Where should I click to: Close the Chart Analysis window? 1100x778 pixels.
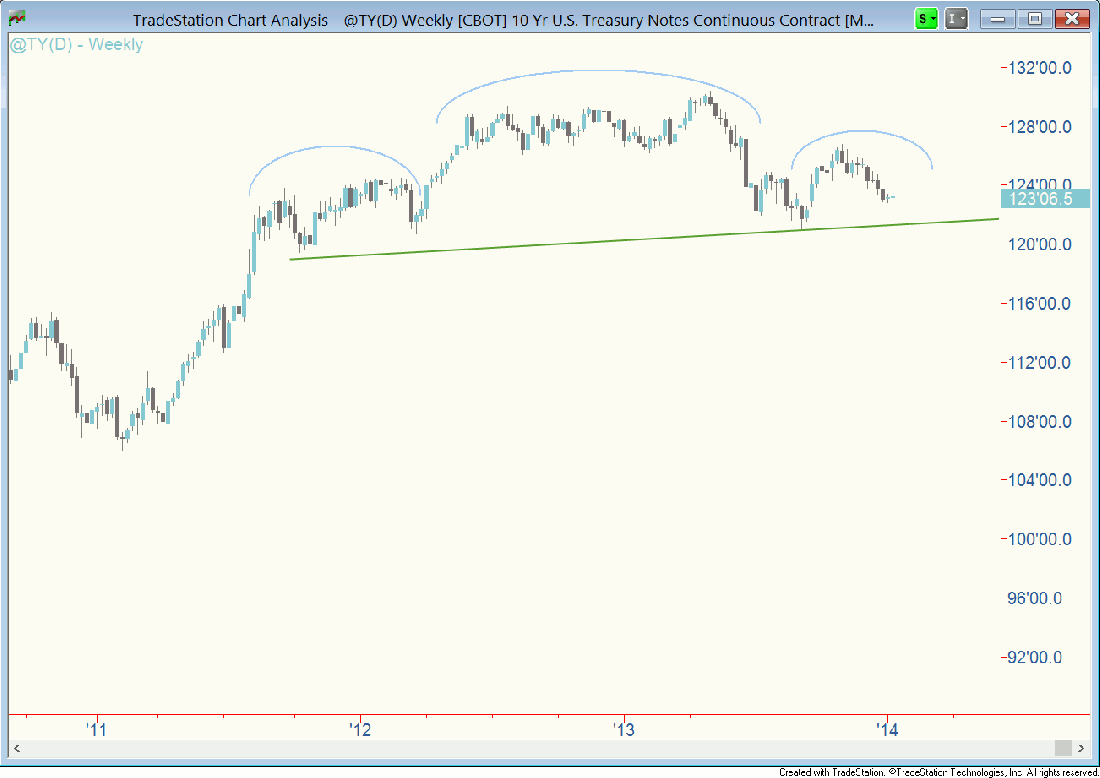point(1071,18)
